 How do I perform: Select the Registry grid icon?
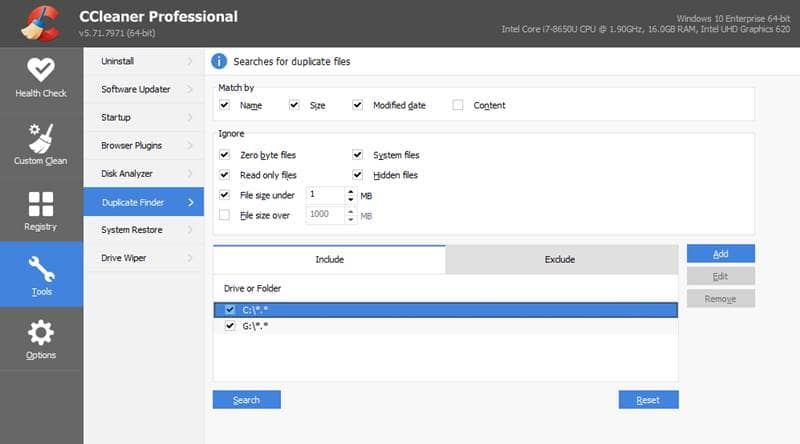[x=41, y=204]
